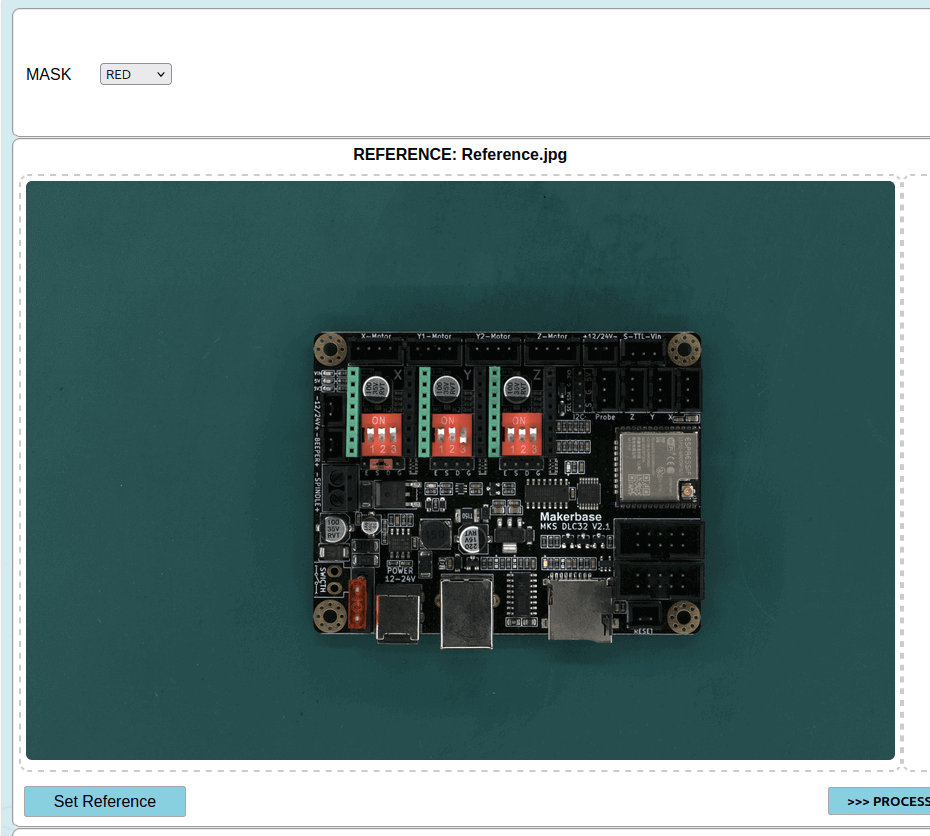Select the ESP32 Wi-Fi module on board

pyautogui.click(x=656, y=464)
